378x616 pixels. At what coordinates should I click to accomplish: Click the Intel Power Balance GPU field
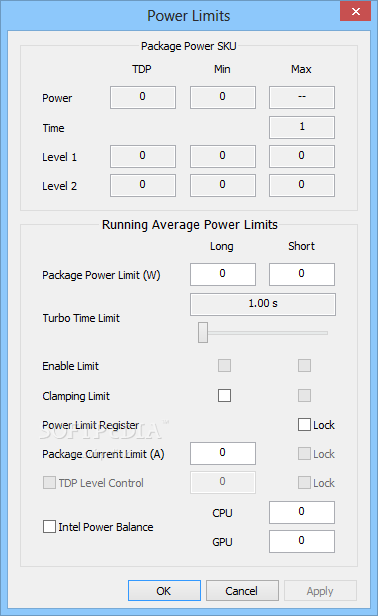click(302, 541)
